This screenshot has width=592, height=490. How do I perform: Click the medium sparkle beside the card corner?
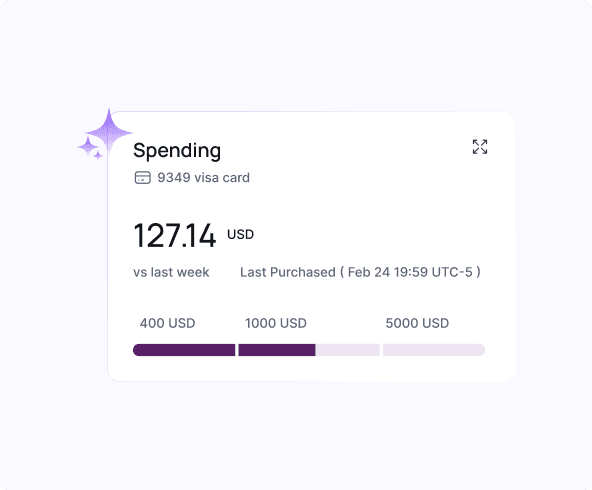click(x=88, y=146)
